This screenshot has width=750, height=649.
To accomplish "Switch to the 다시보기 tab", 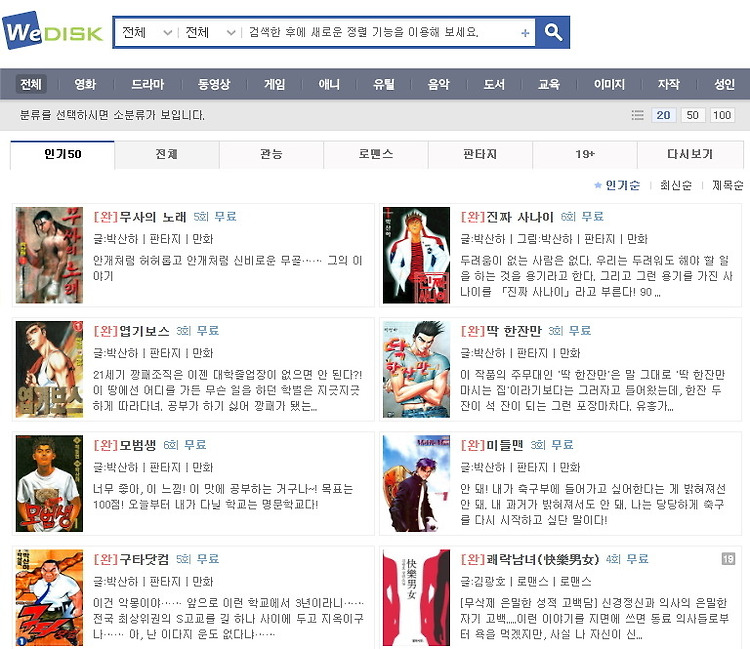I will tap(690, 154).
